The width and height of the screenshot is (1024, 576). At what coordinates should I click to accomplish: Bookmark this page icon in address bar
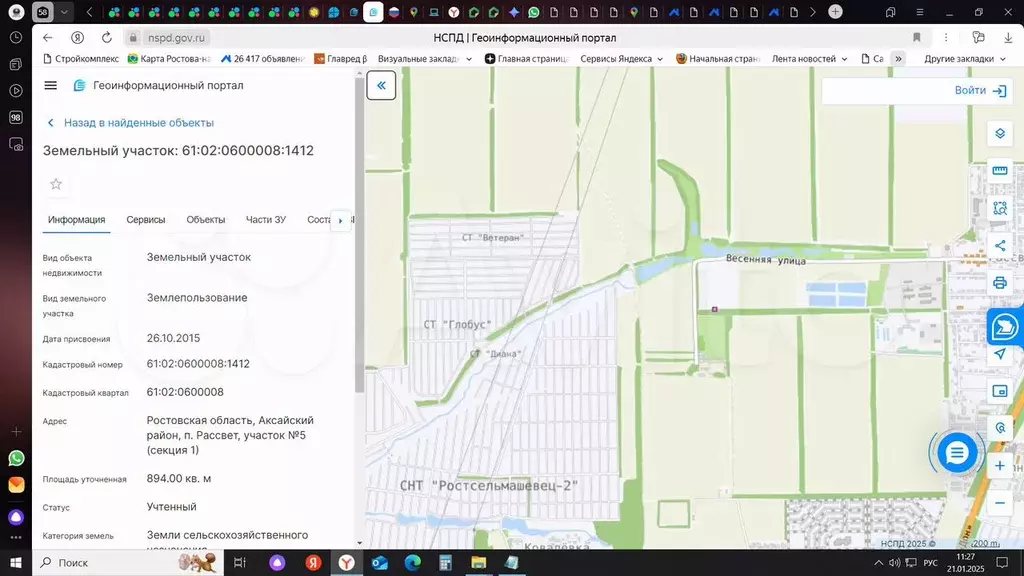point(917,38)
